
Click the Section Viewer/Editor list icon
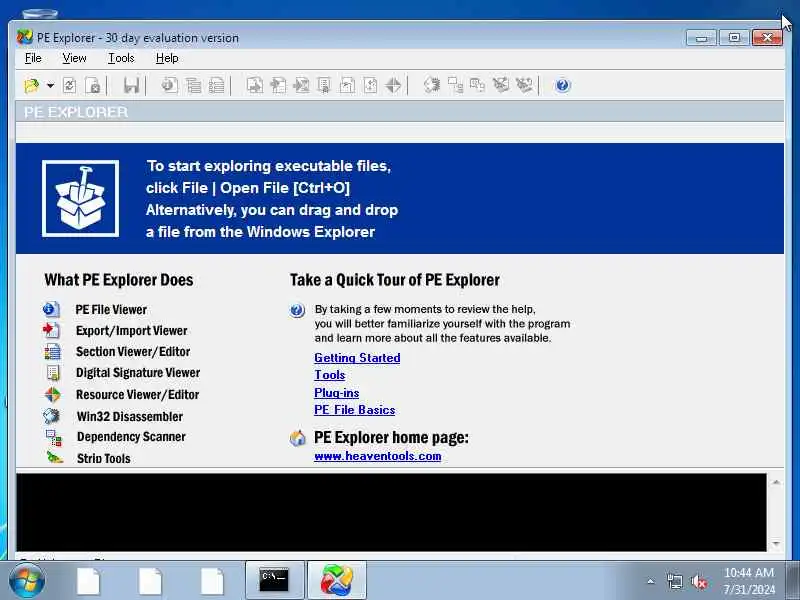coord(52,352)
